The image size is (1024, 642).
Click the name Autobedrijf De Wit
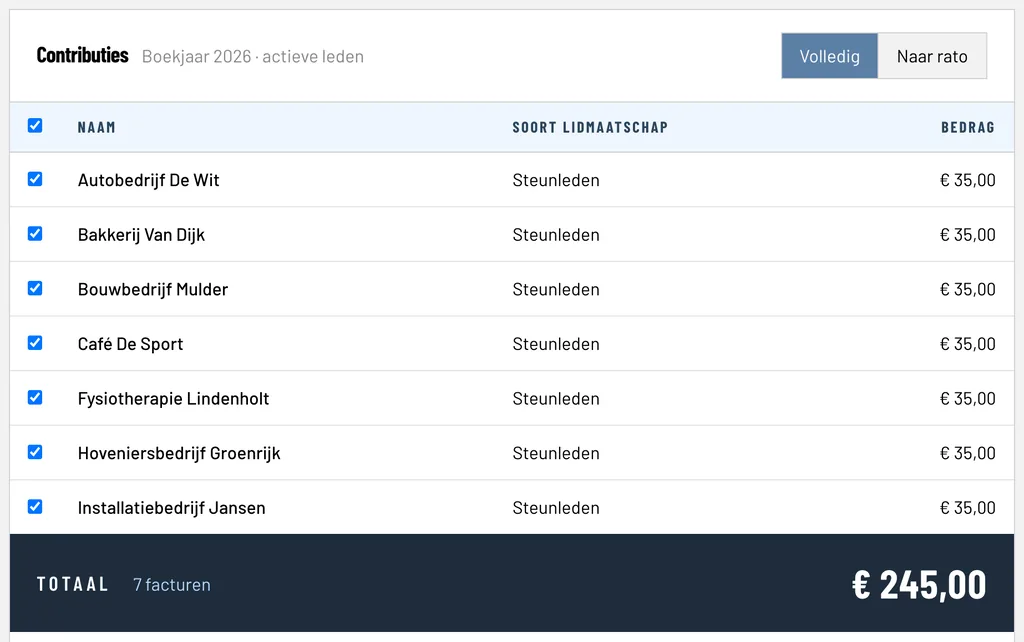(x=148, y=180)
